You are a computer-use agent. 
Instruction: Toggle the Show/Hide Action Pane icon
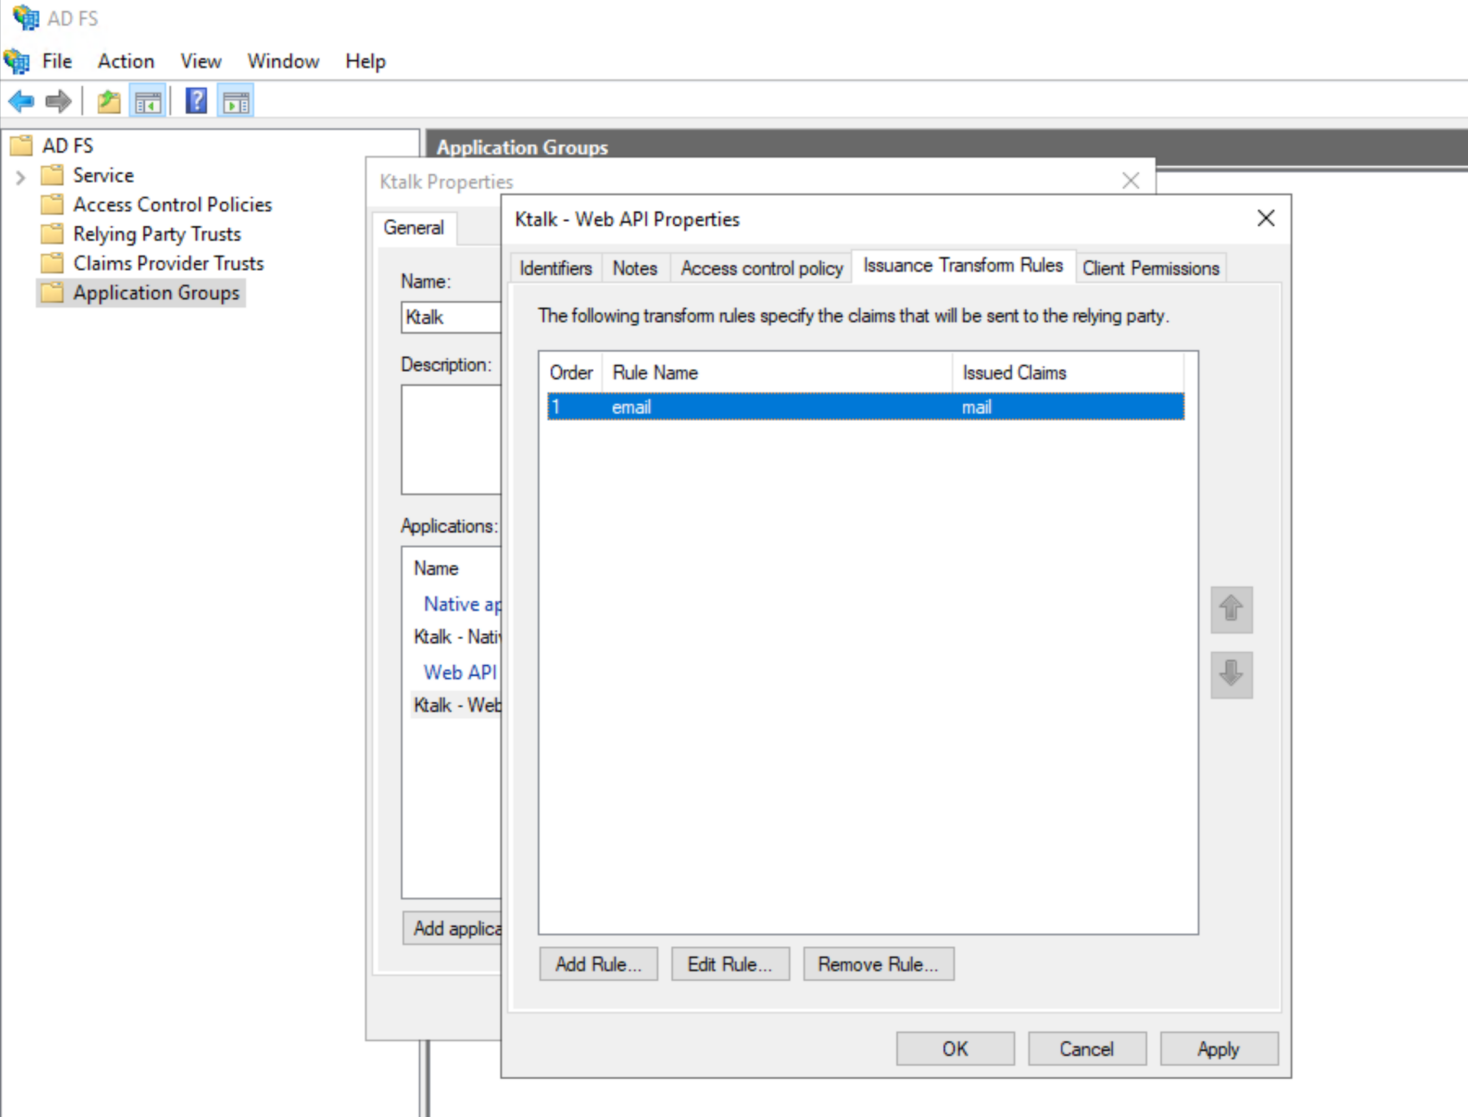[x=236, y=101]
